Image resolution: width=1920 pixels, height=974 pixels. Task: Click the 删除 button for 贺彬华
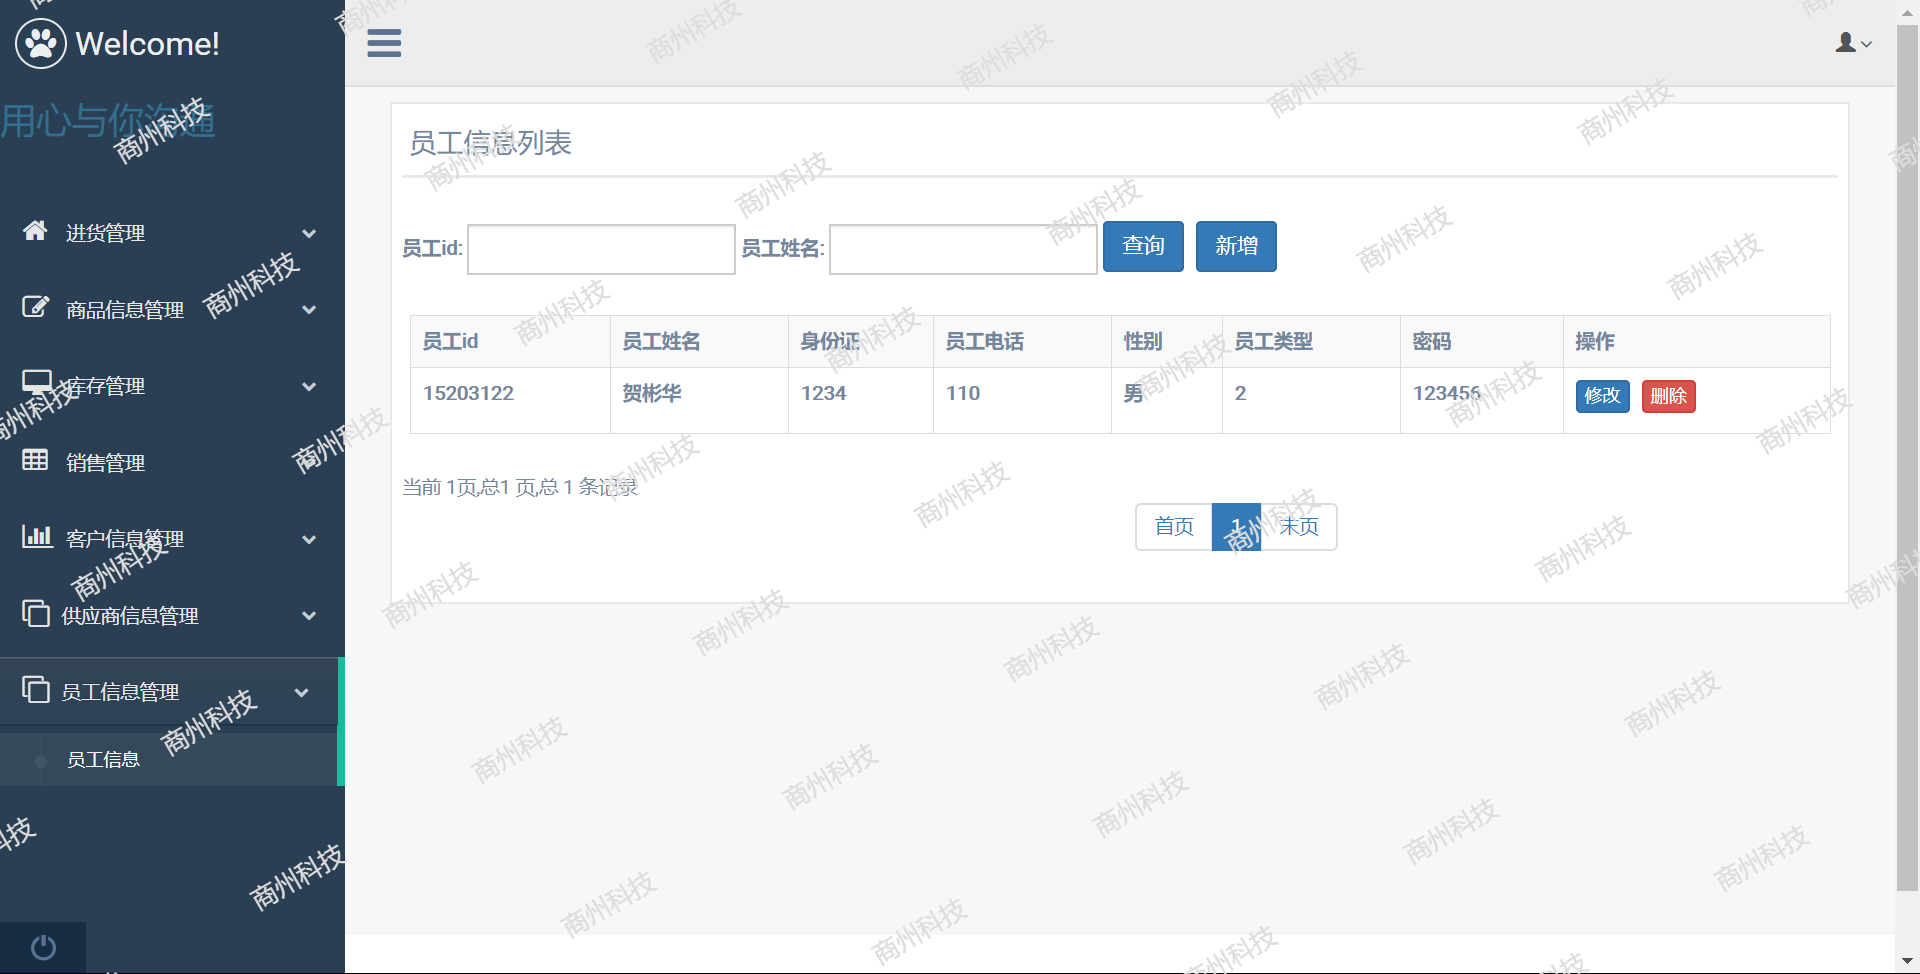pos(1668,396)
